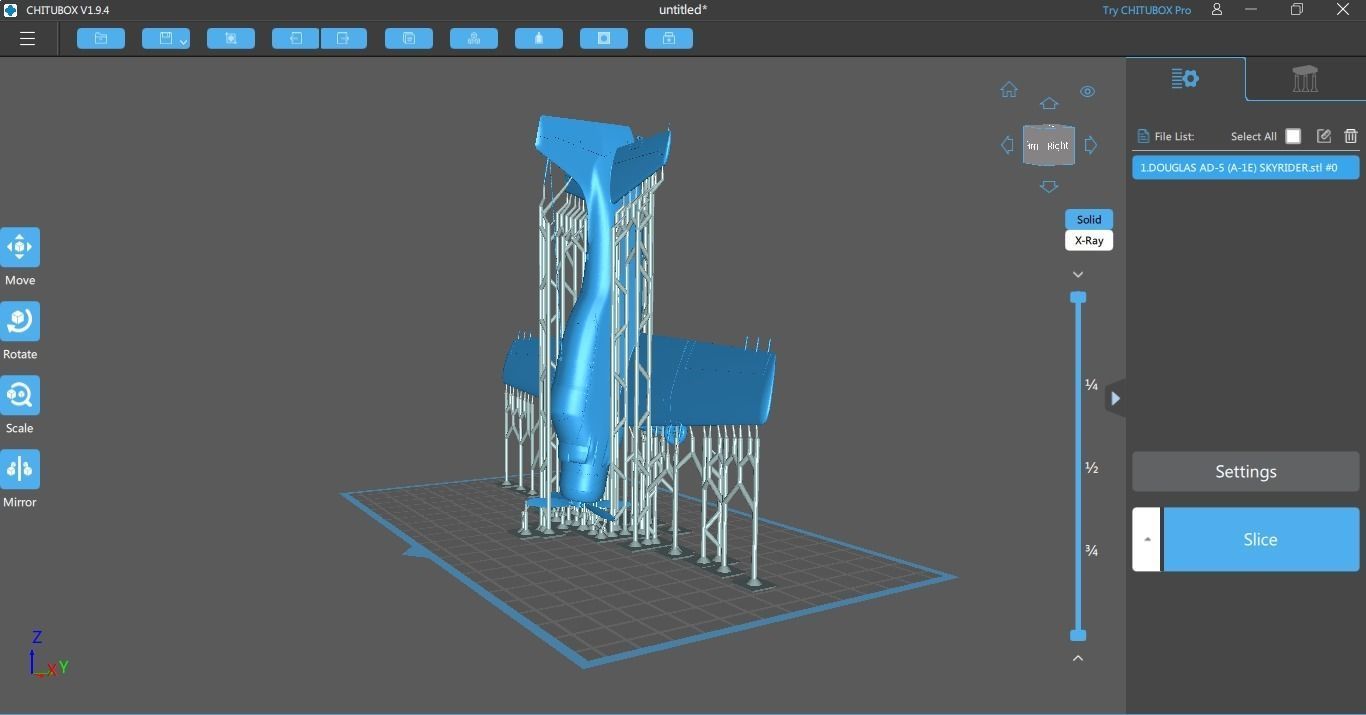Select the Mirror tool

pos(20,470)
